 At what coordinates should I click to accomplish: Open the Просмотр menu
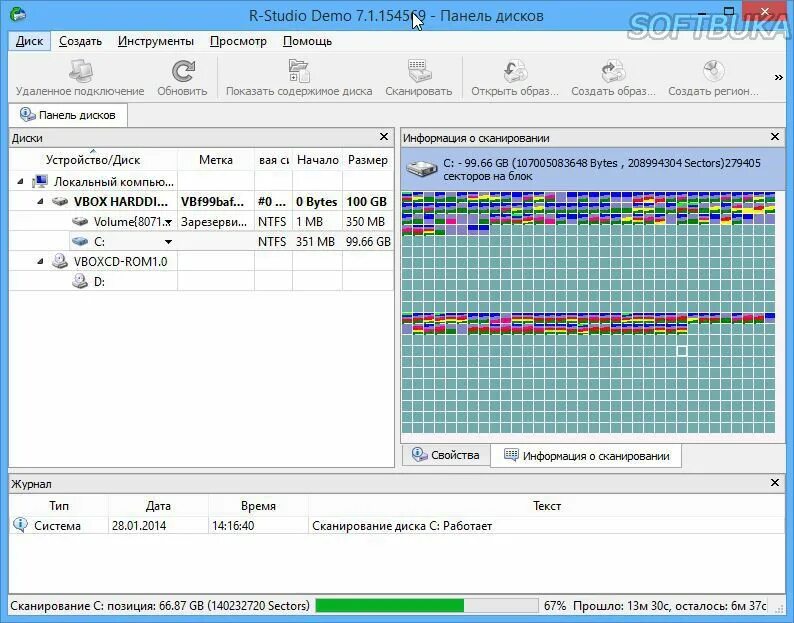click(x=238, y=41)
